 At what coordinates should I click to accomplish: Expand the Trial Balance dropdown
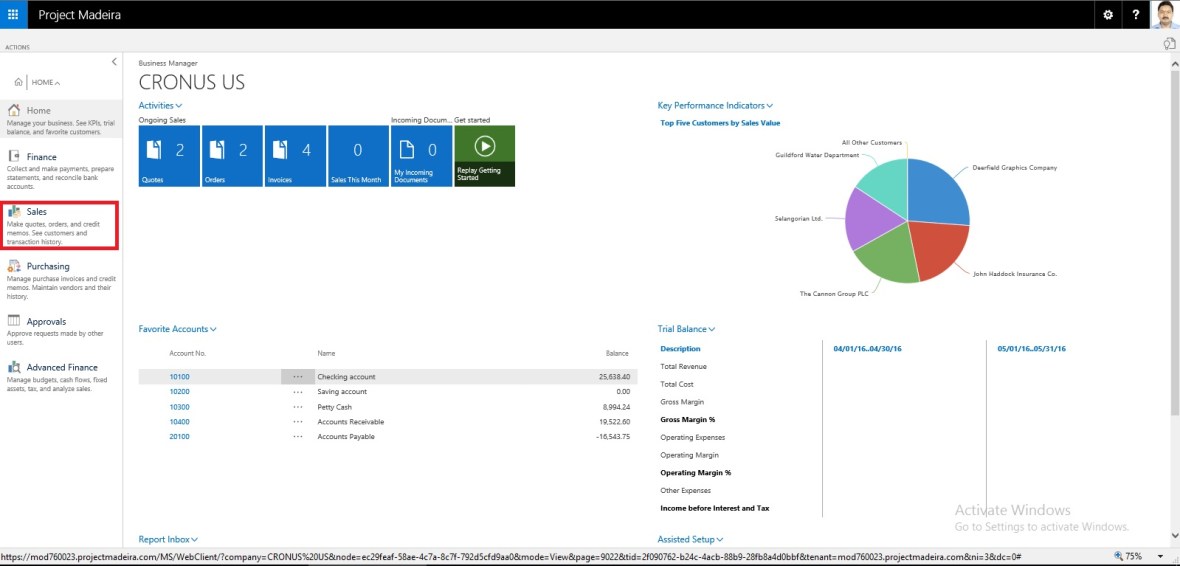pos(686,329)
